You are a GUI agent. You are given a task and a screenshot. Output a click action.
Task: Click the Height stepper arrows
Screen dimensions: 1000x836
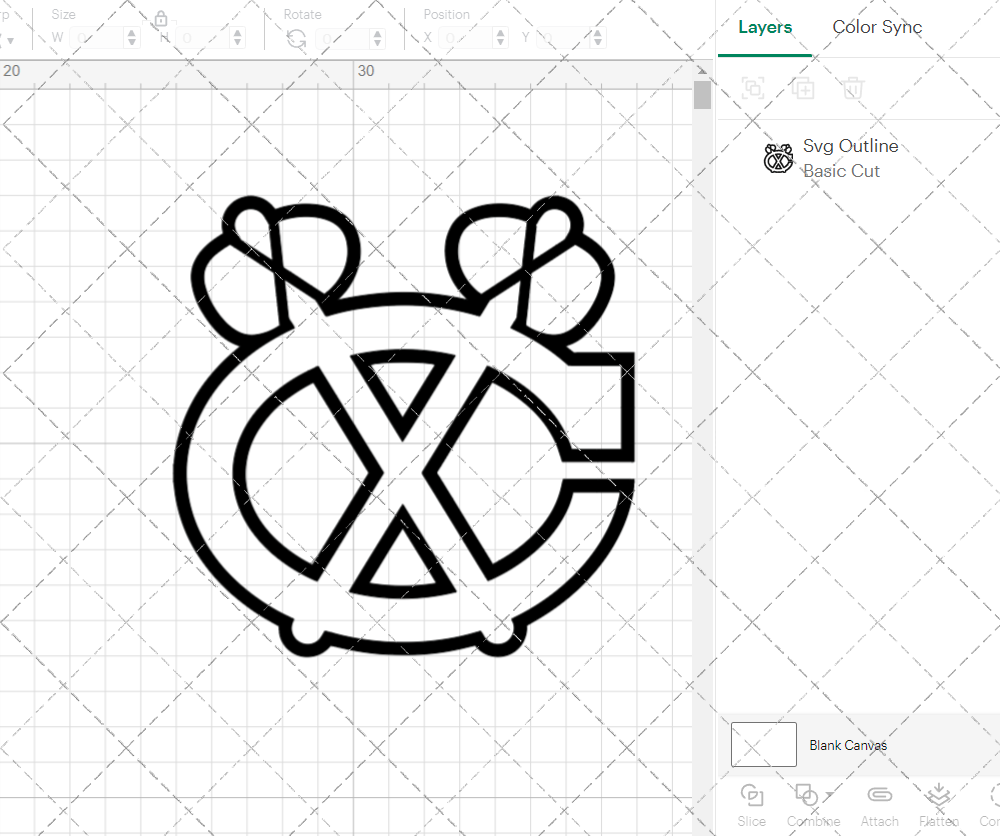237,38
